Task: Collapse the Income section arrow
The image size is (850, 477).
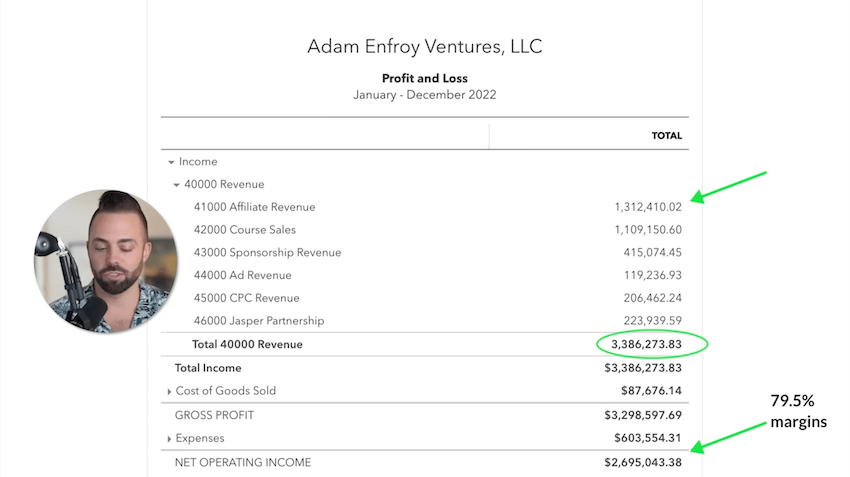Action: pyautogui.click(x=171, y=162)
